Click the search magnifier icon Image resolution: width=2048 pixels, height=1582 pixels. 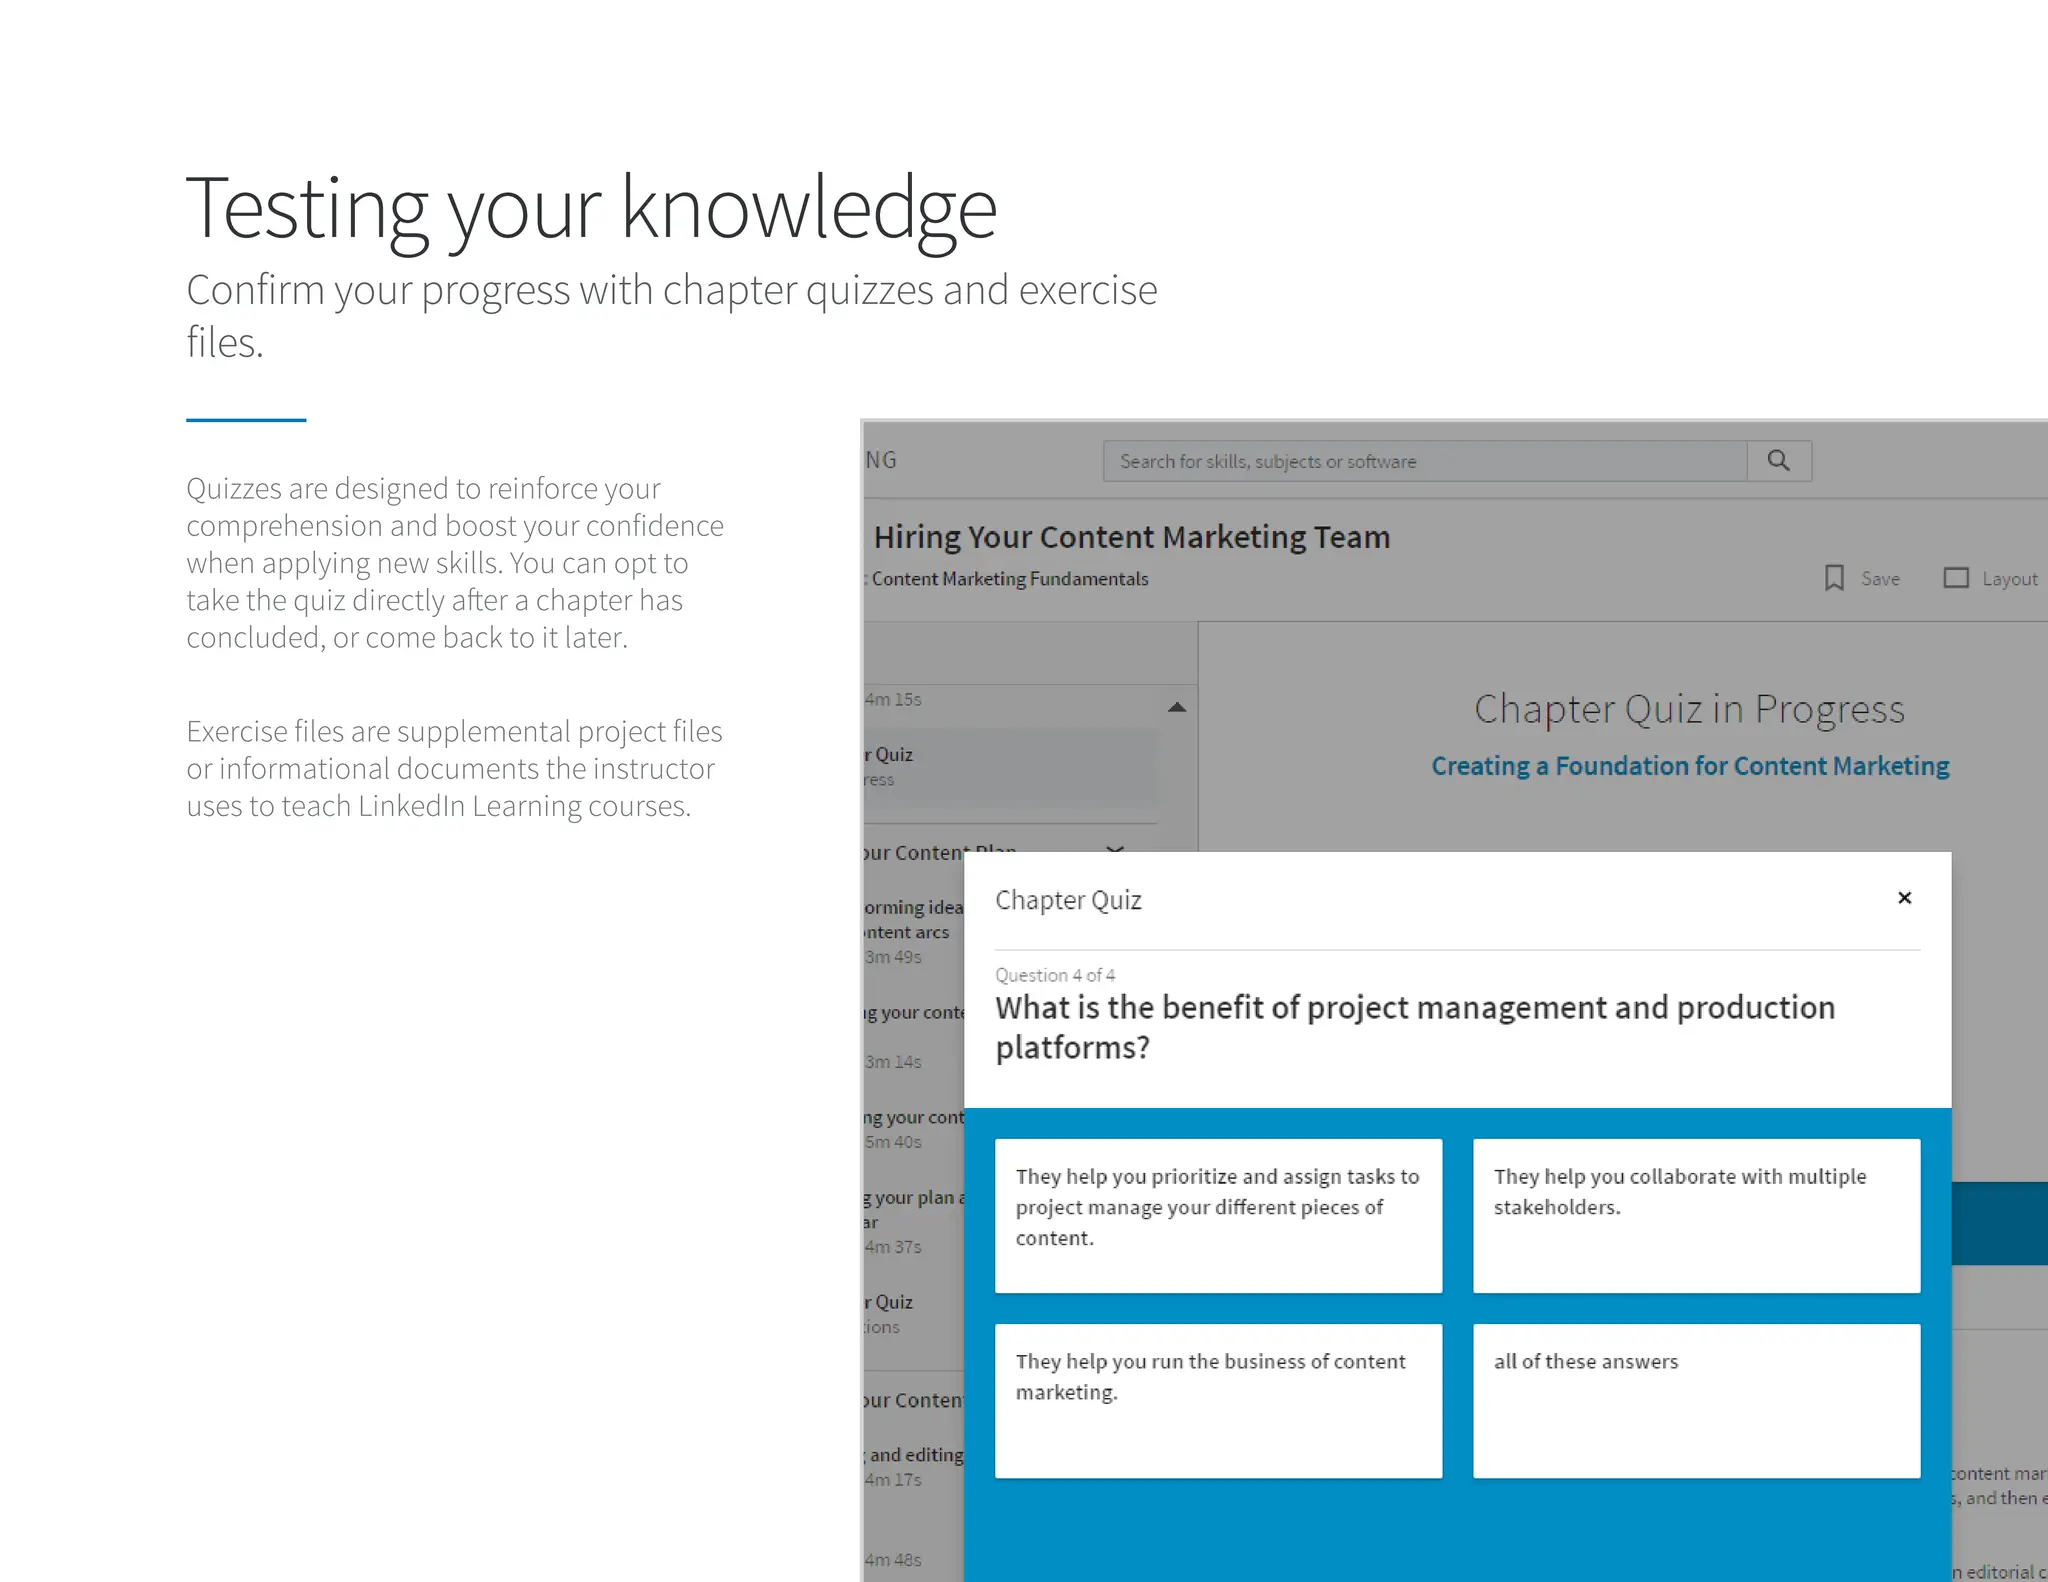click(x=1778, y=460)
